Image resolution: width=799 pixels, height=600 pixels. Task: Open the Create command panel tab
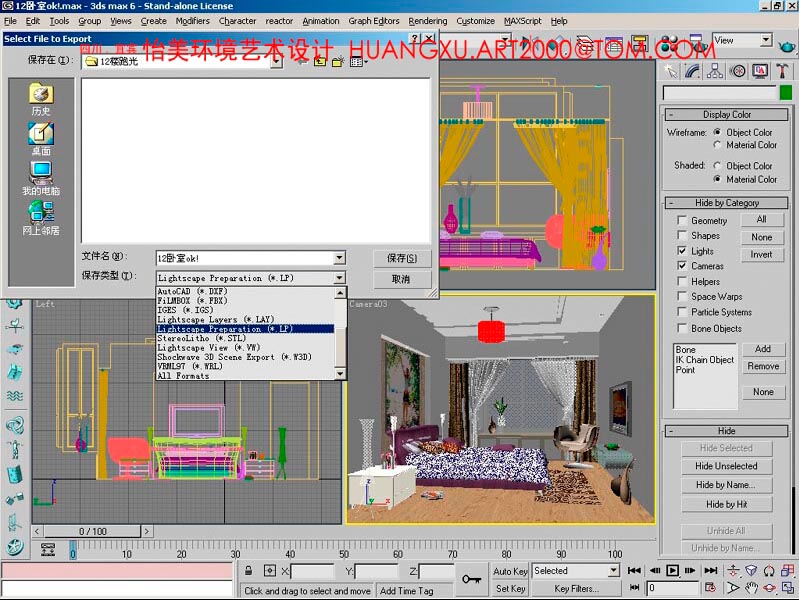(x=671, y=71)
